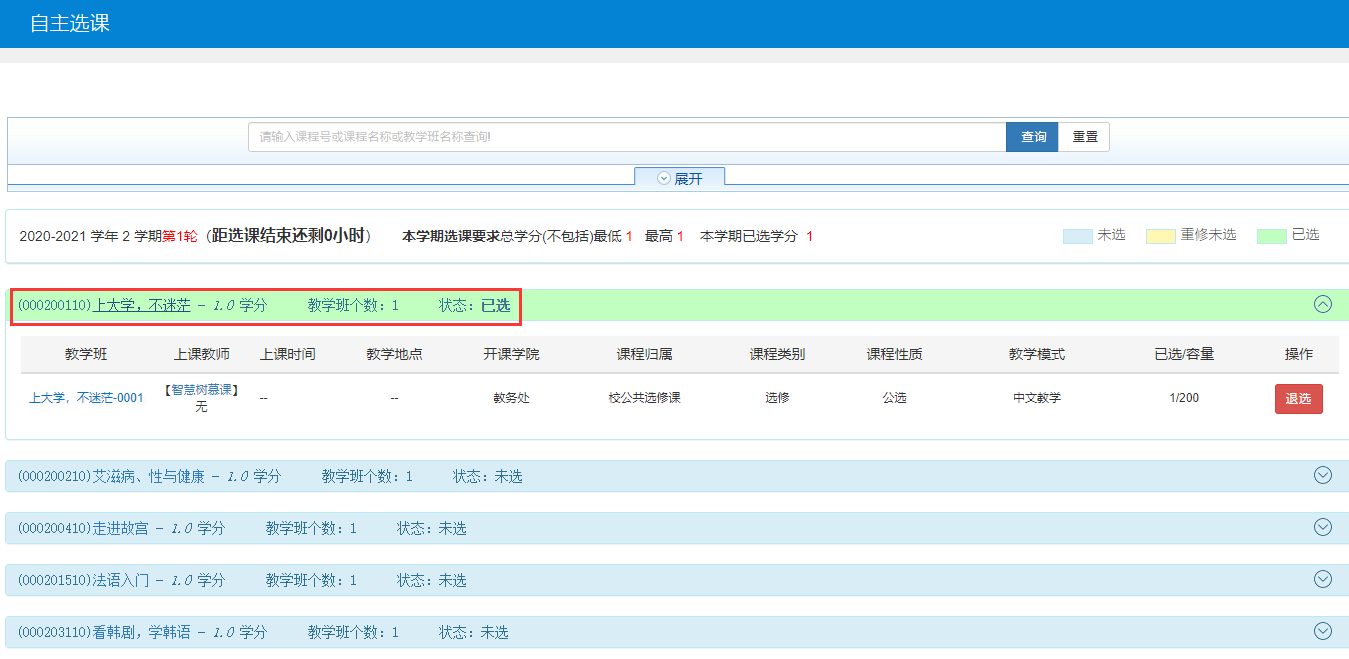Click the red 退选 drop course button

coord(1298,398)
